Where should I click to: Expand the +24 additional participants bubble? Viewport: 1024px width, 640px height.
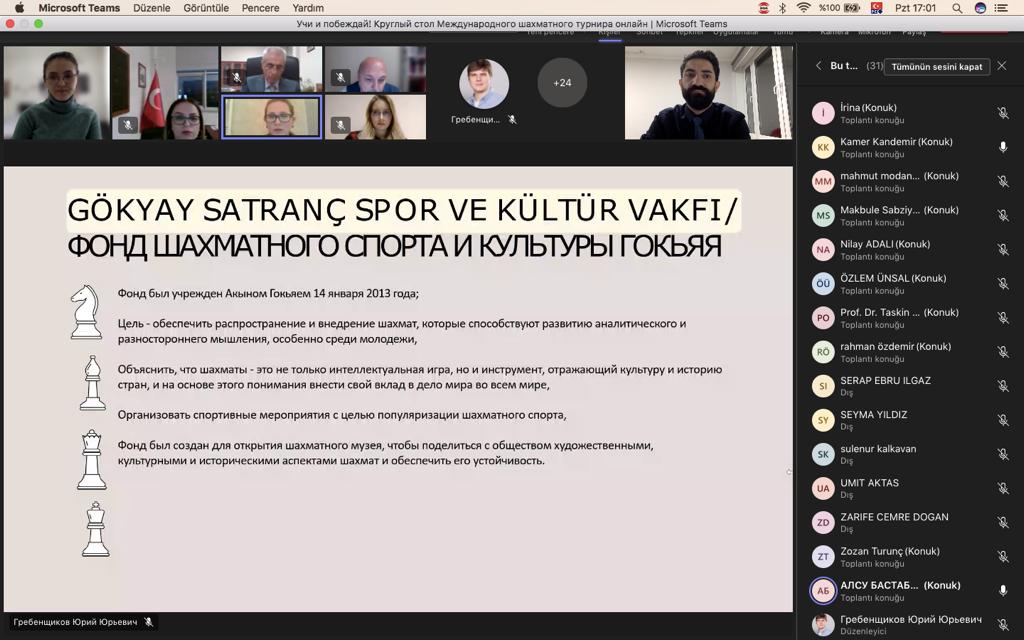pyautogui.click(x=562, y=83)
